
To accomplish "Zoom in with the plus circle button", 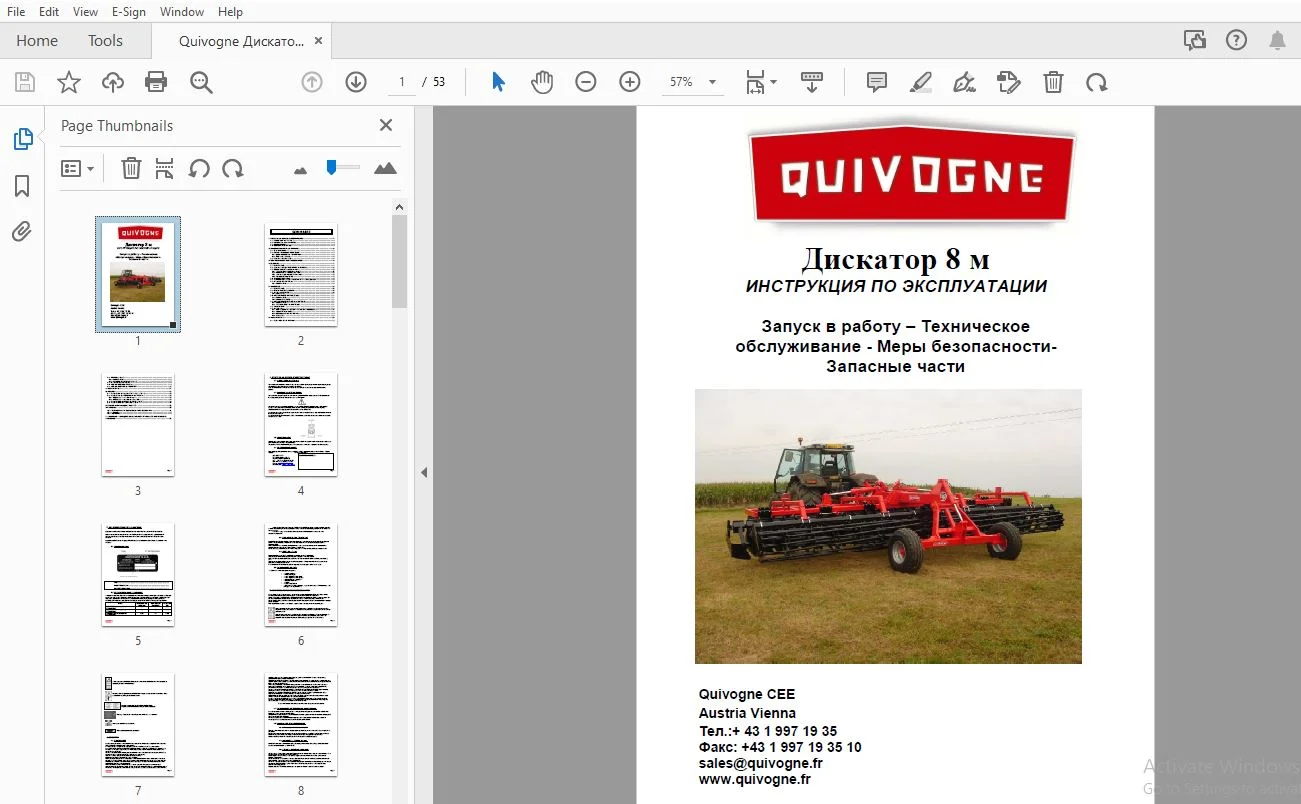I will [x=630, y=82].
